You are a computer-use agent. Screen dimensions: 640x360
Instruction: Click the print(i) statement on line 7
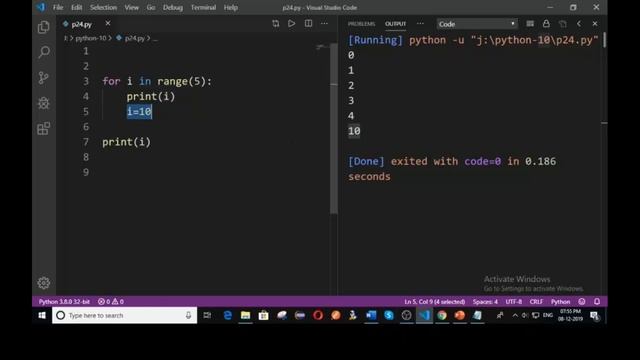[127, 142]
